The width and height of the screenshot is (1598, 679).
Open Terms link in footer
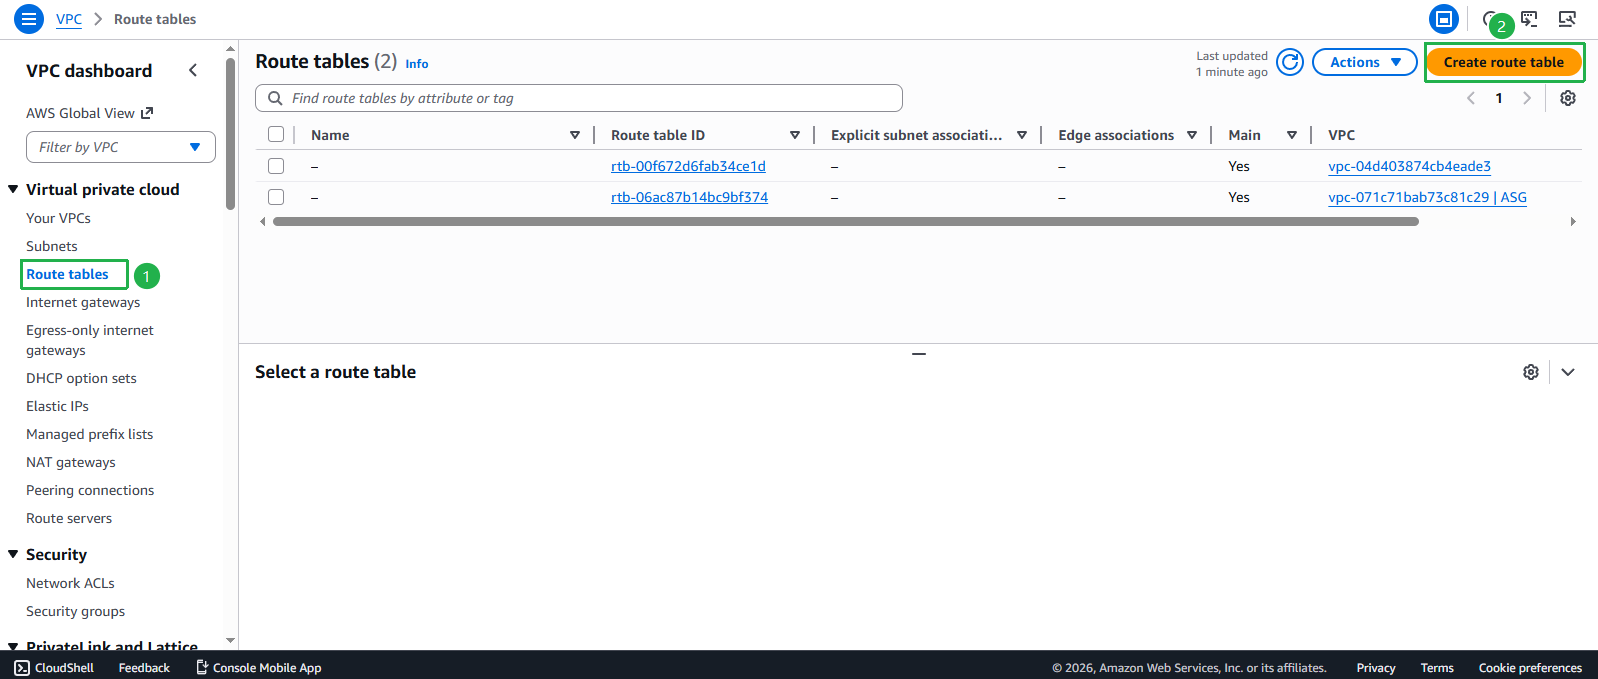(1437, 667)
